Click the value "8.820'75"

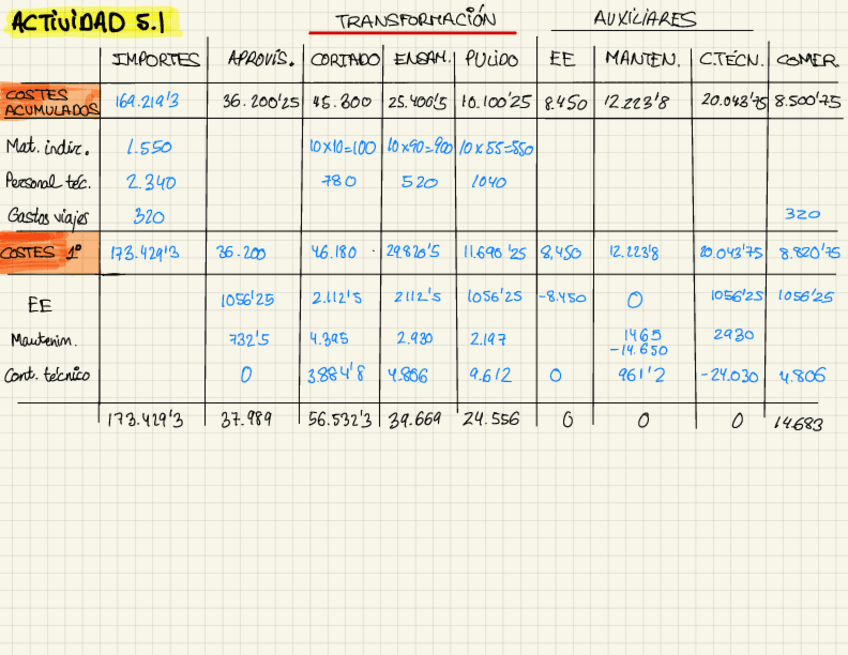click(x=810, y=253)
